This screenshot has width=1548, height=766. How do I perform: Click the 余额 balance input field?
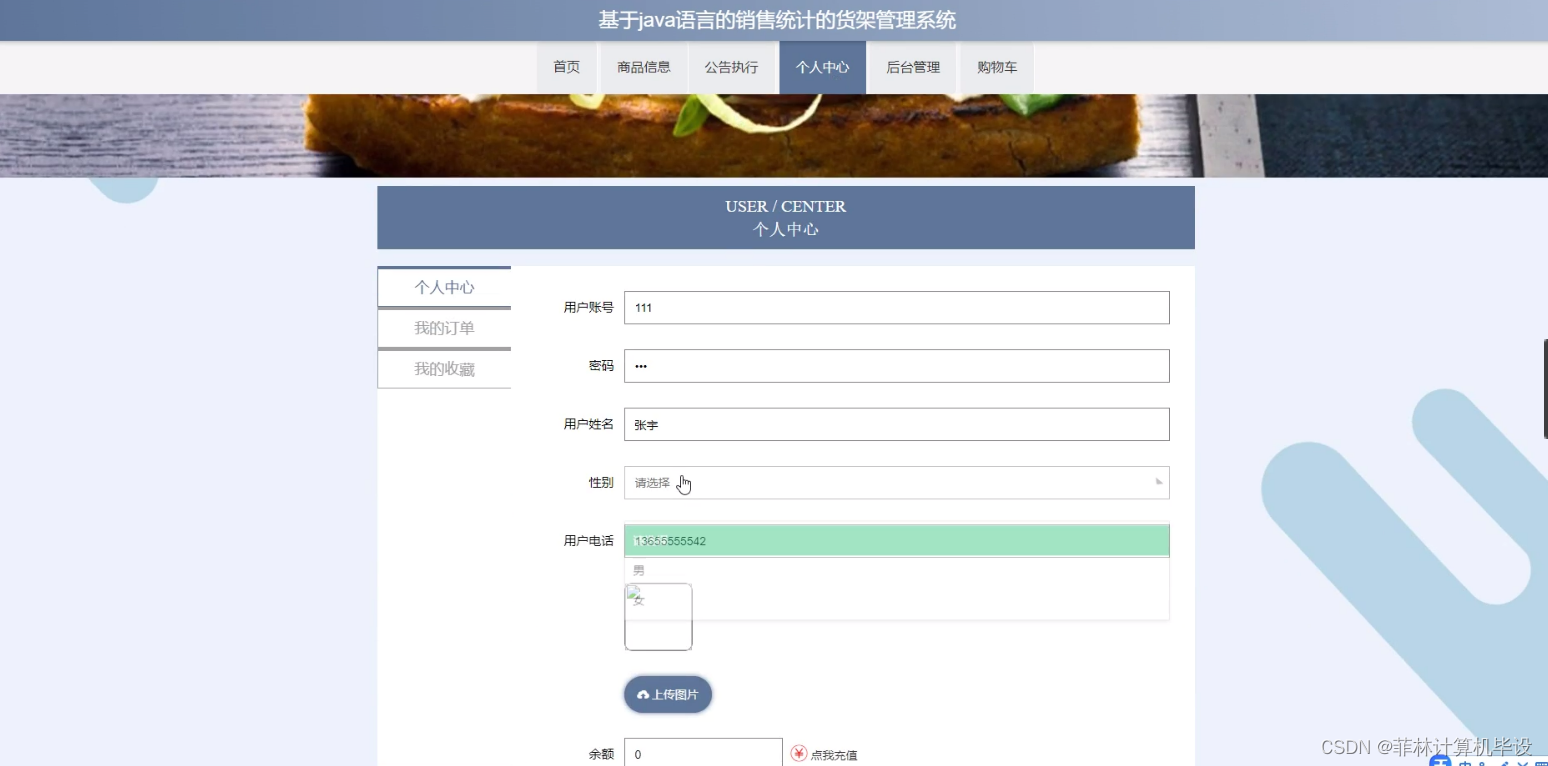pos(703,754)
